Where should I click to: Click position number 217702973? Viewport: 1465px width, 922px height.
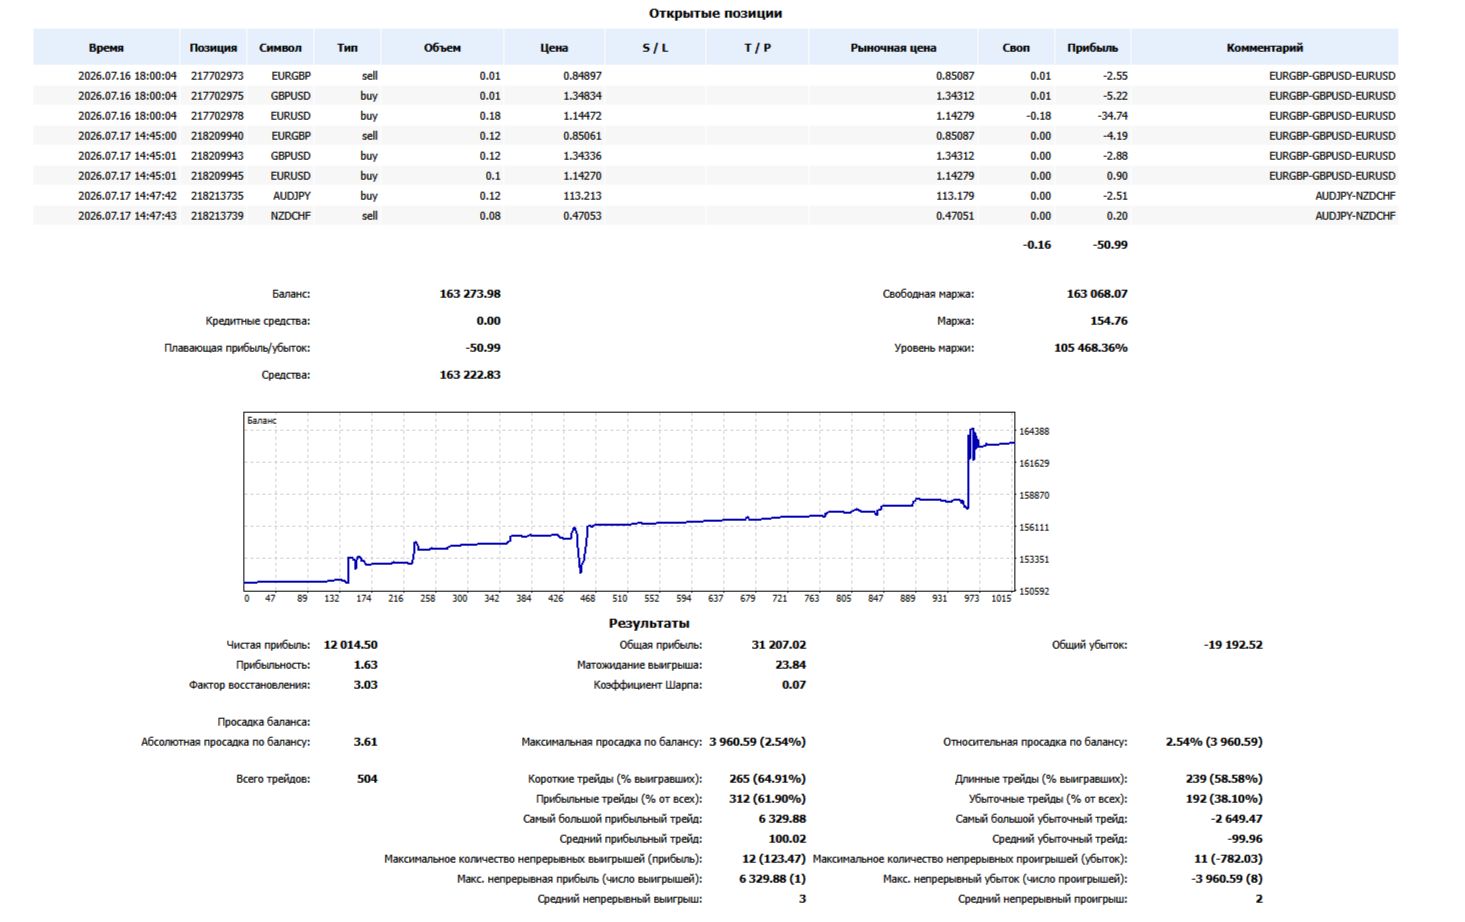[217, 76]
